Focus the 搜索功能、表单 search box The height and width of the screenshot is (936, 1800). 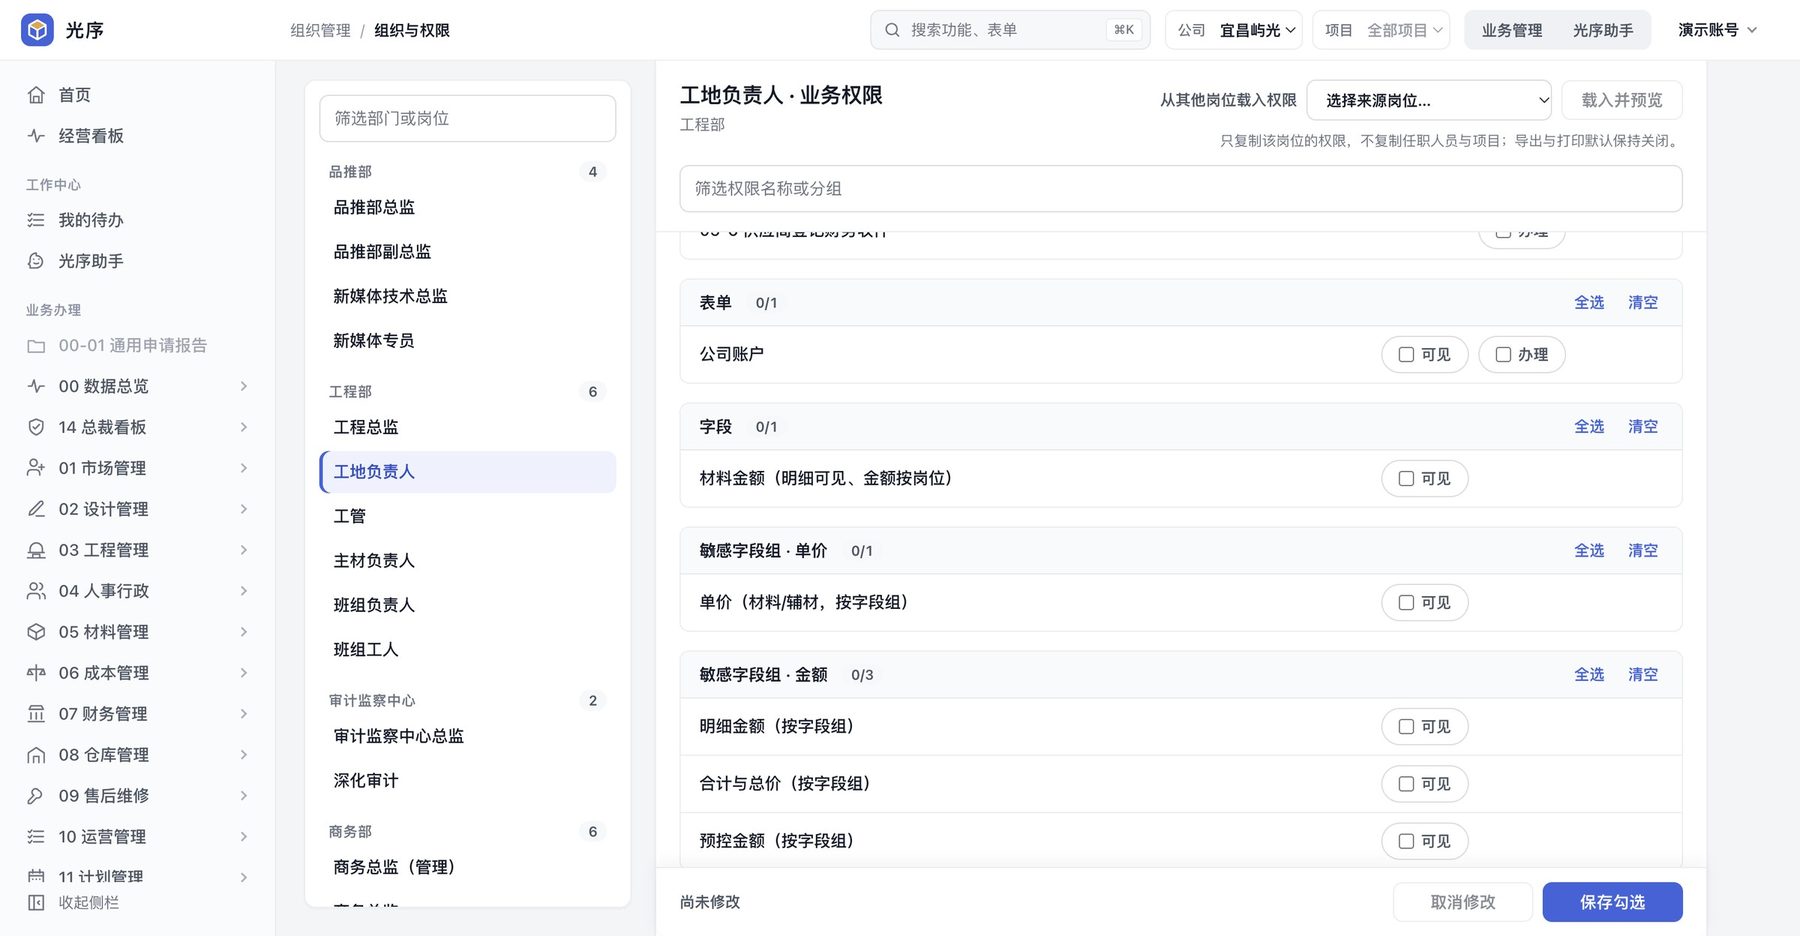click(x=1010, y=30)
